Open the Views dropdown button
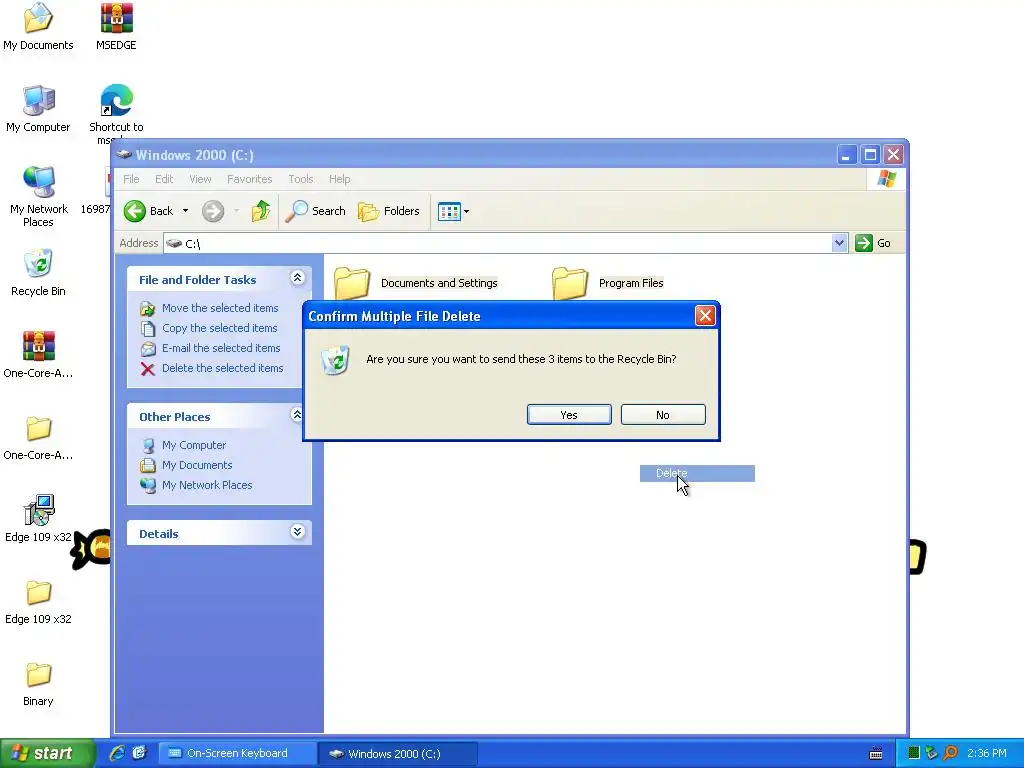The width and height of the screenshot is (1024, 768). pos(453,211)
